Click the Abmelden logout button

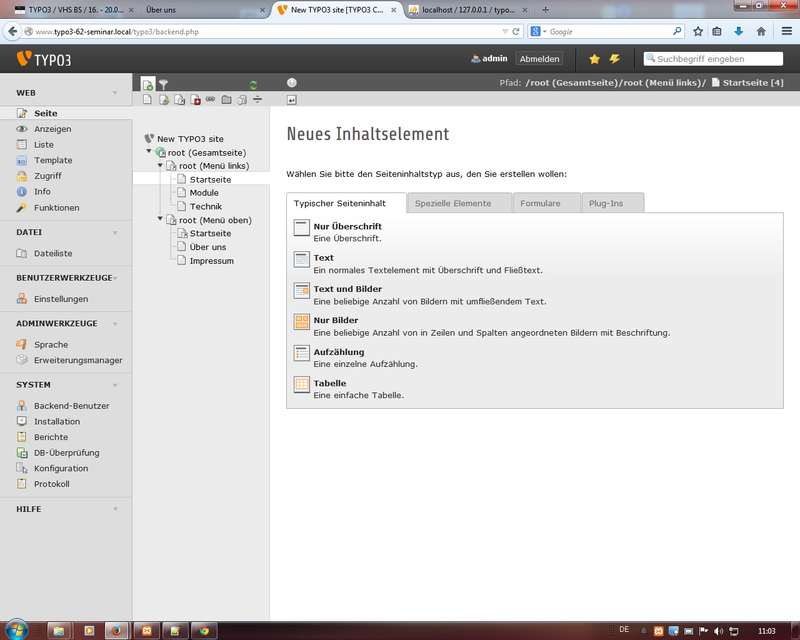(x=539, y=59)
